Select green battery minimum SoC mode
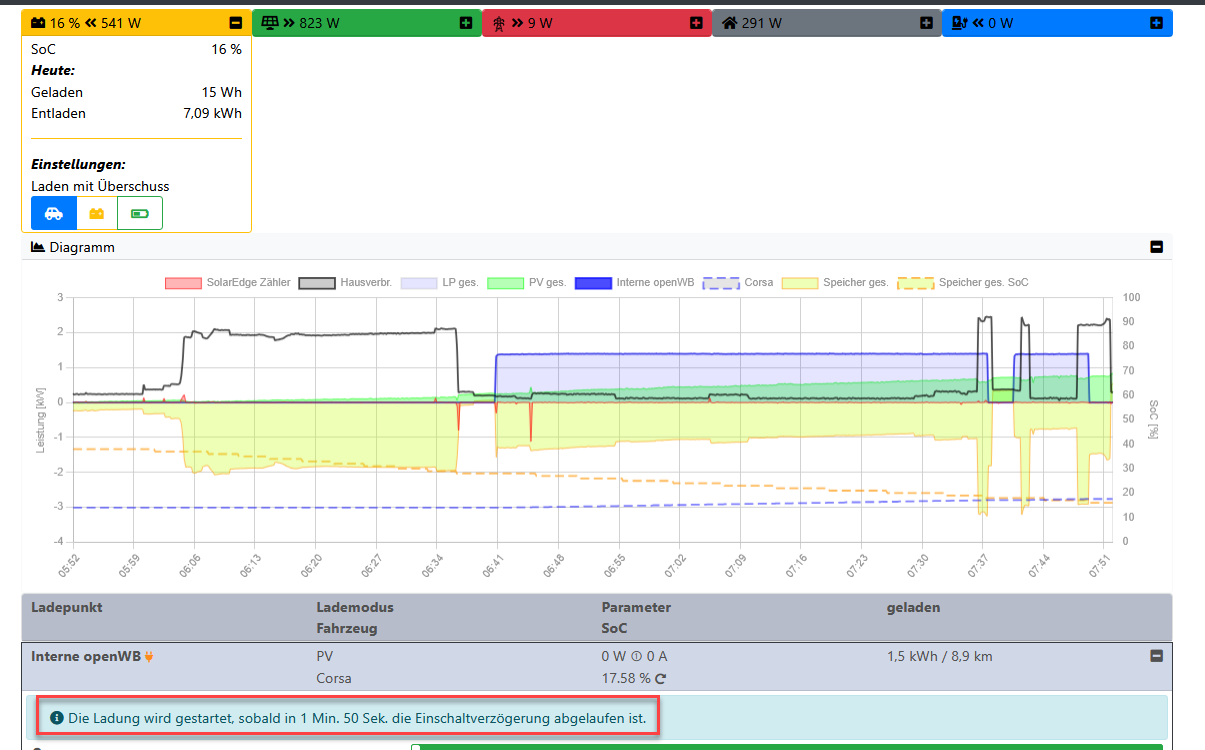 tap(140, 213)
